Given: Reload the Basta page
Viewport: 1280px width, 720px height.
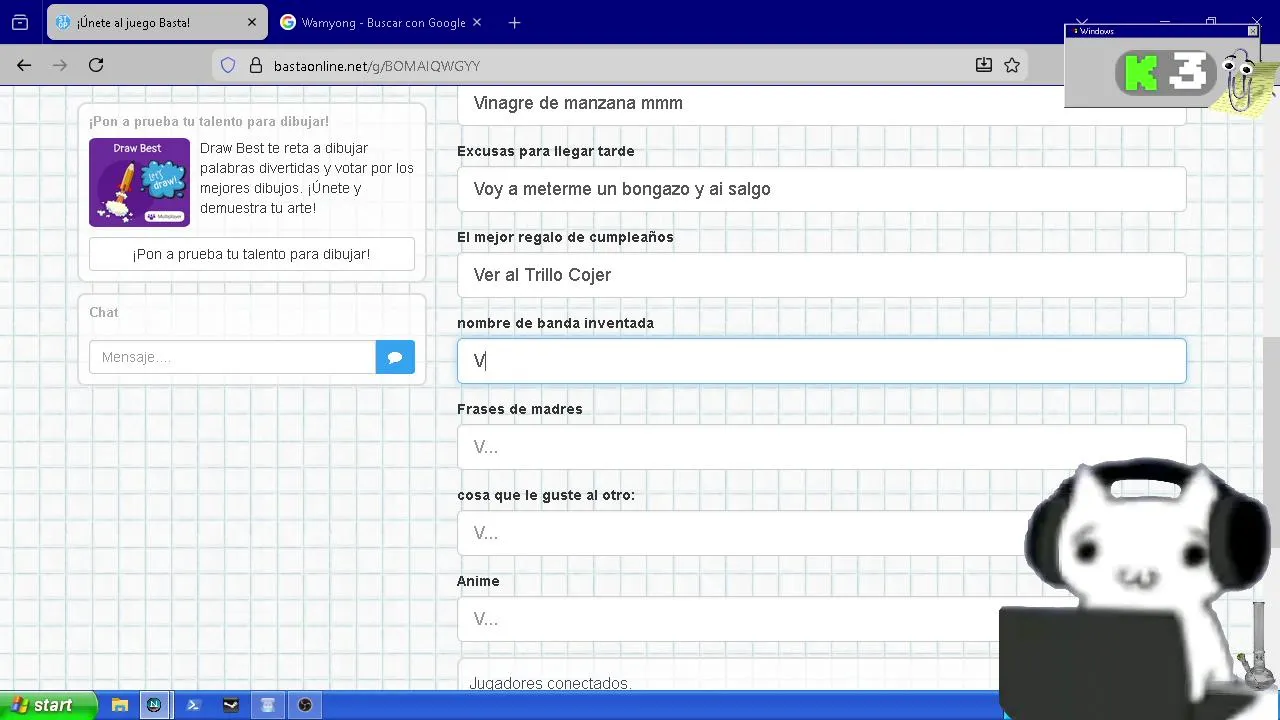Looking at the screenshot, I should pyautogui.click(x=96, y=65).
